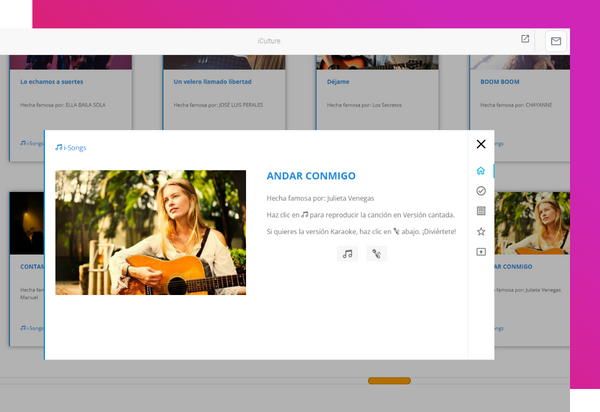Click background Andar Conmigo card thumbnail
This screenshot has width=600, height=412.
pyautogui.click(x=532, y=223)
